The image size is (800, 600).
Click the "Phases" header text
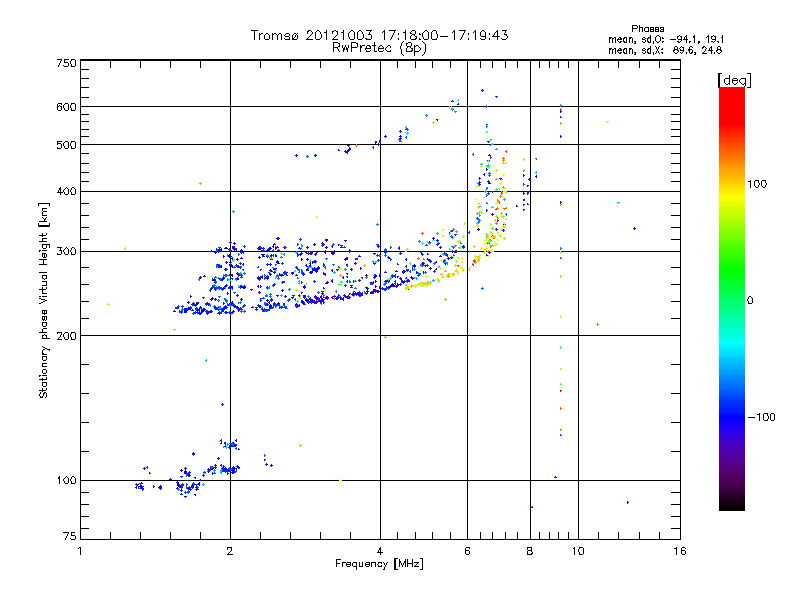[647, 29]
